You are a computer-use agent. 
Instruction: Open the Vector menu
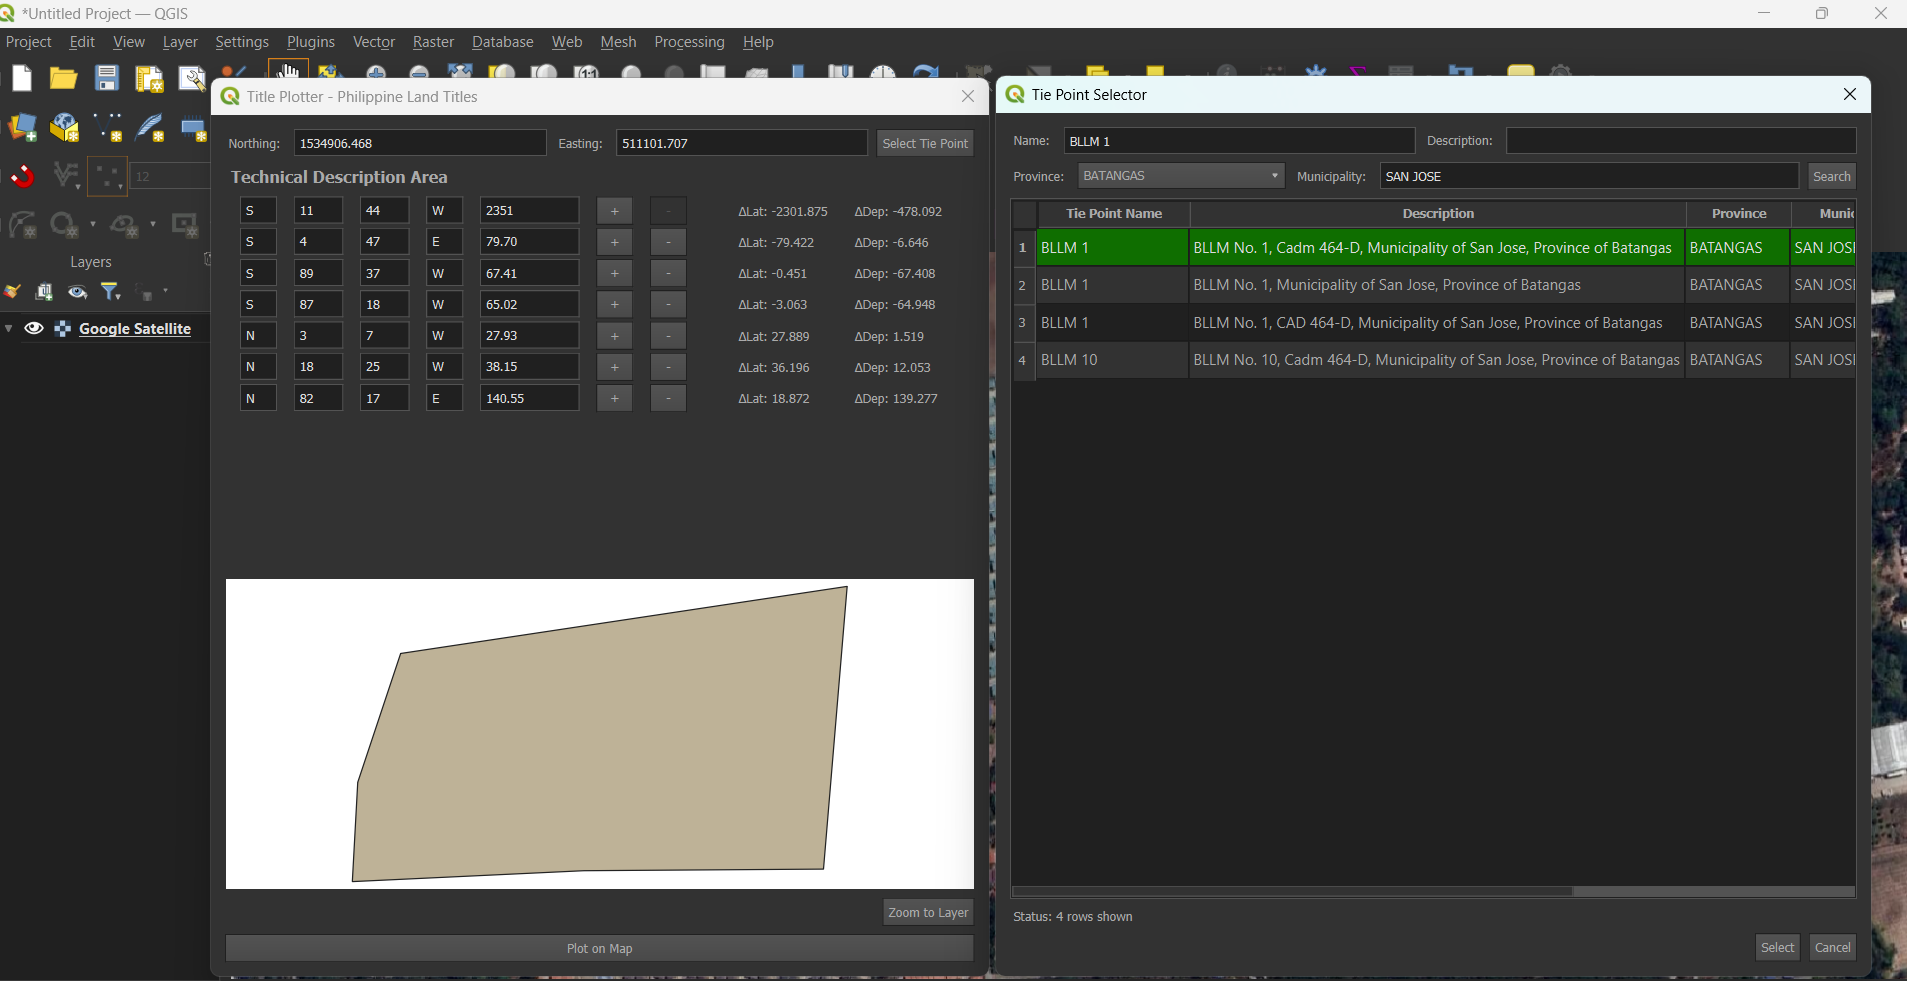374,42
